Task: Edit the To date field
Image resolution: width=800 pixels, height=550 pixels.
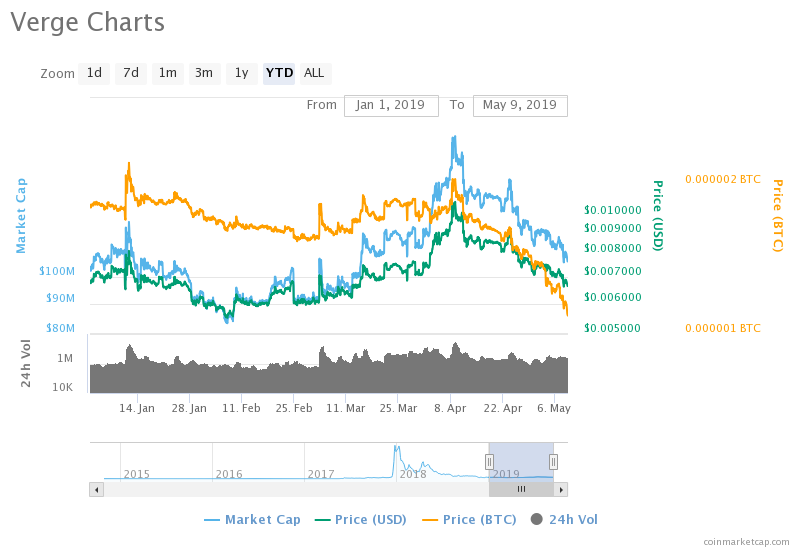Action: point(520,106)
